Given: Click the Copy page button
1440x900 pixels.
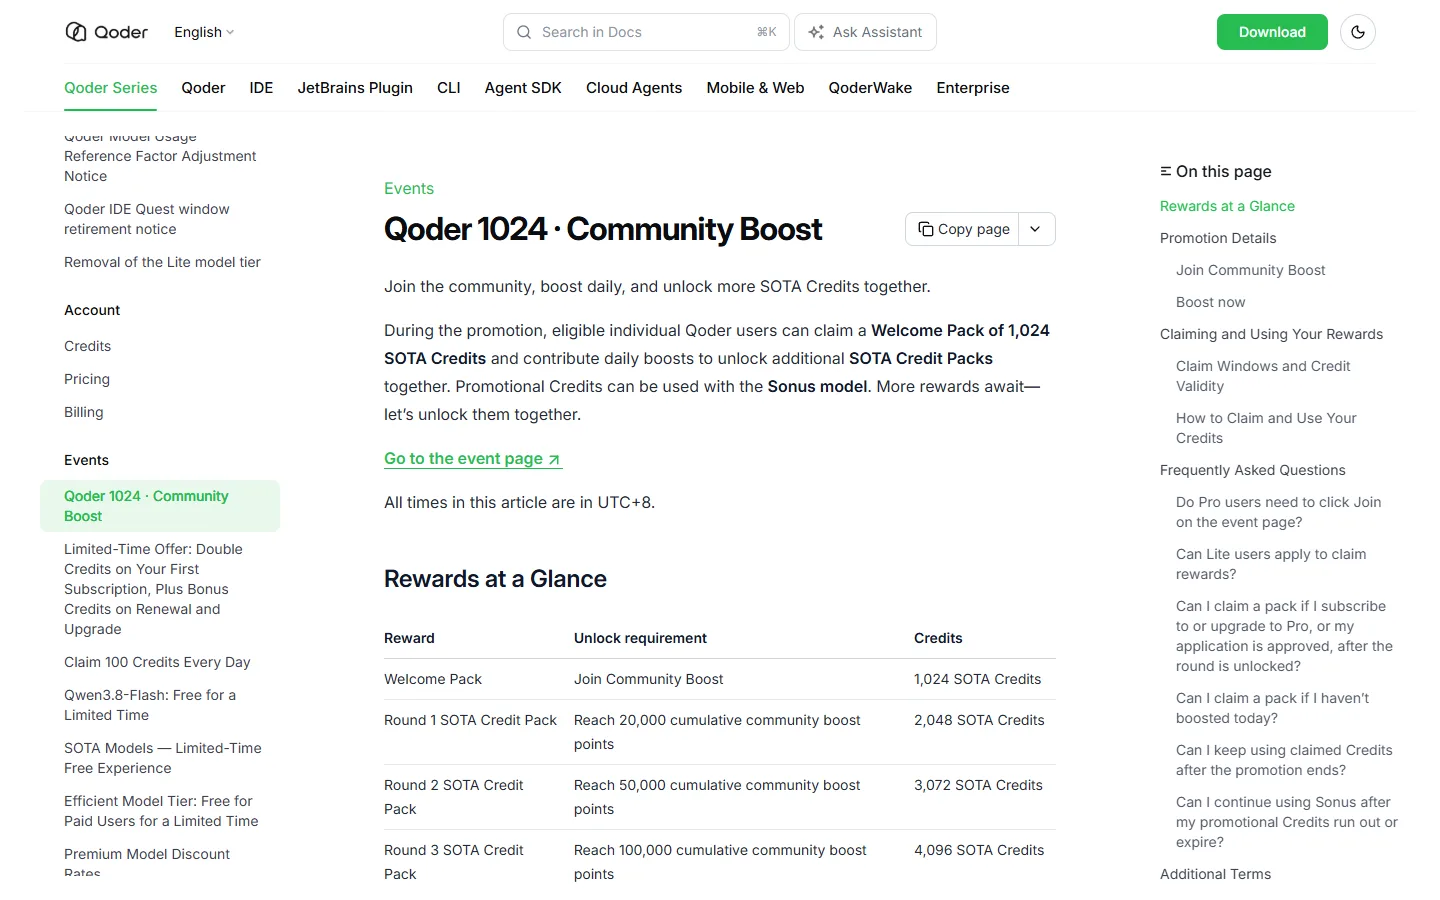Looking at the screenshot, I should (x=963, y=229).
